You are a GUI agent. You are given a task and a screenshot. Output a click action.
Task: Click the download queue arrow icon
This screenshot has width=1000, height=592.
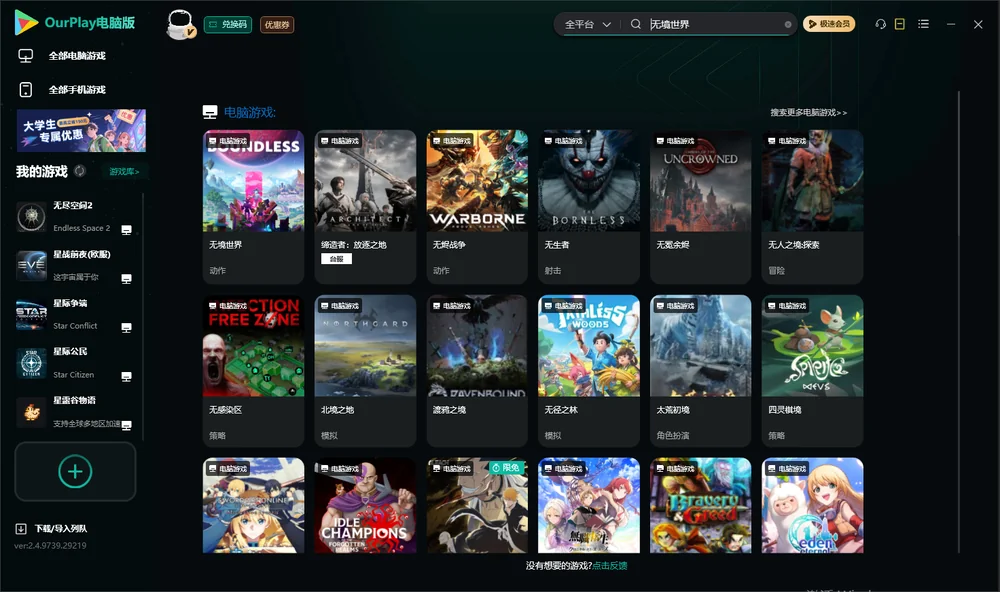[x=20, y=528]
